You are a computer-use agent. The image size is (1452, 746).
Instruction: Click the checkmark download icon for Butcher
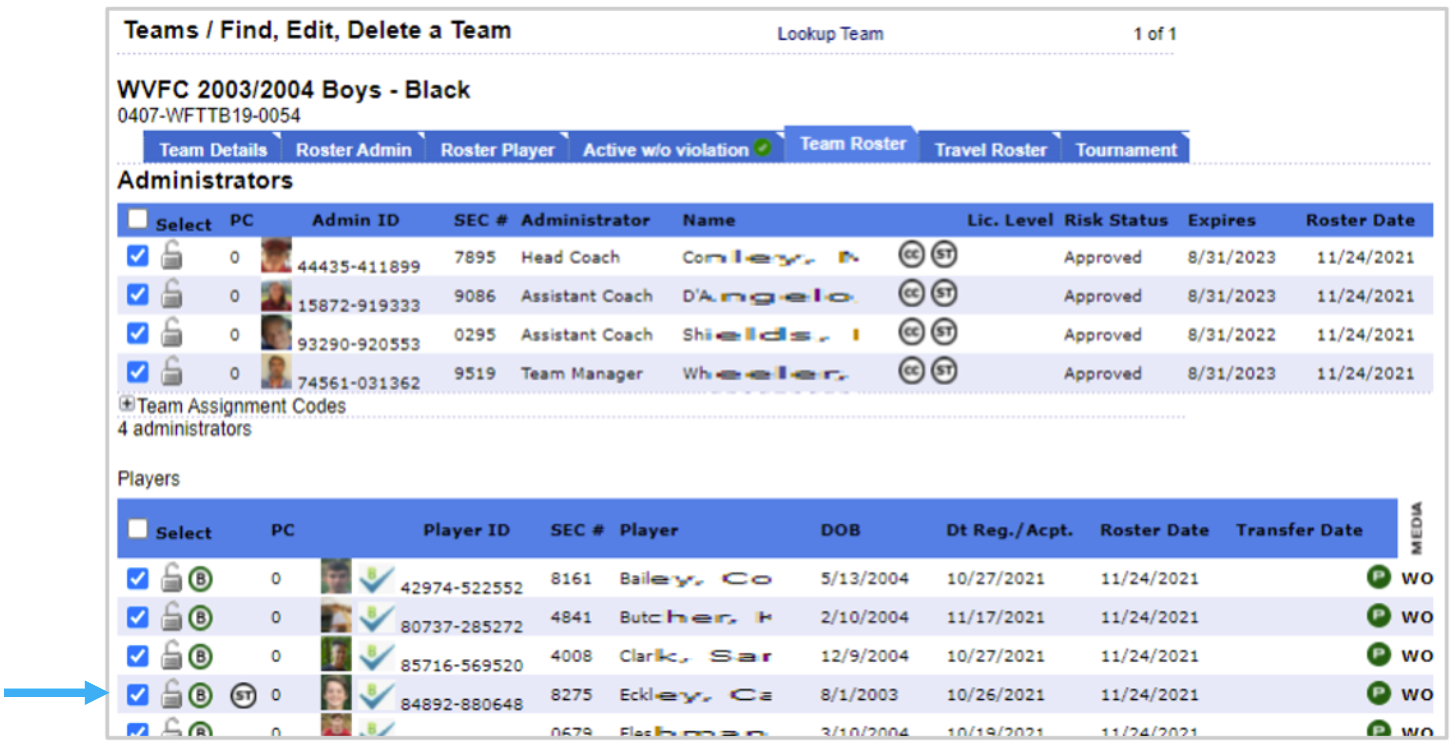click(x=376, y=618)
